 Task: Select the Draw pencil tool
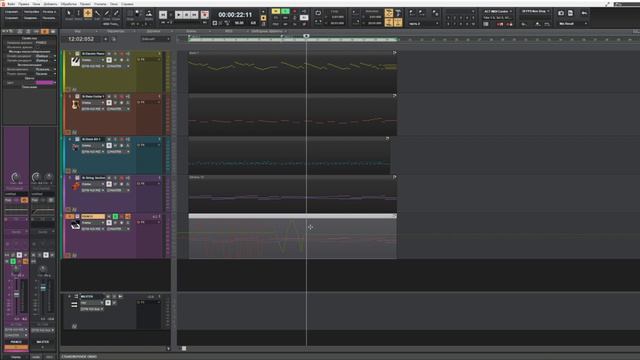107,13
